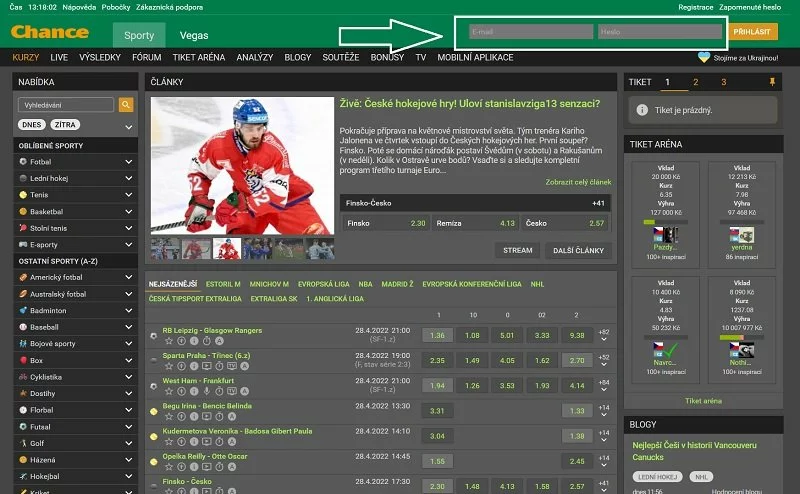Select Finsko odds 2.30 in article box
Screen dimensions: 800x494
[386, 223]
